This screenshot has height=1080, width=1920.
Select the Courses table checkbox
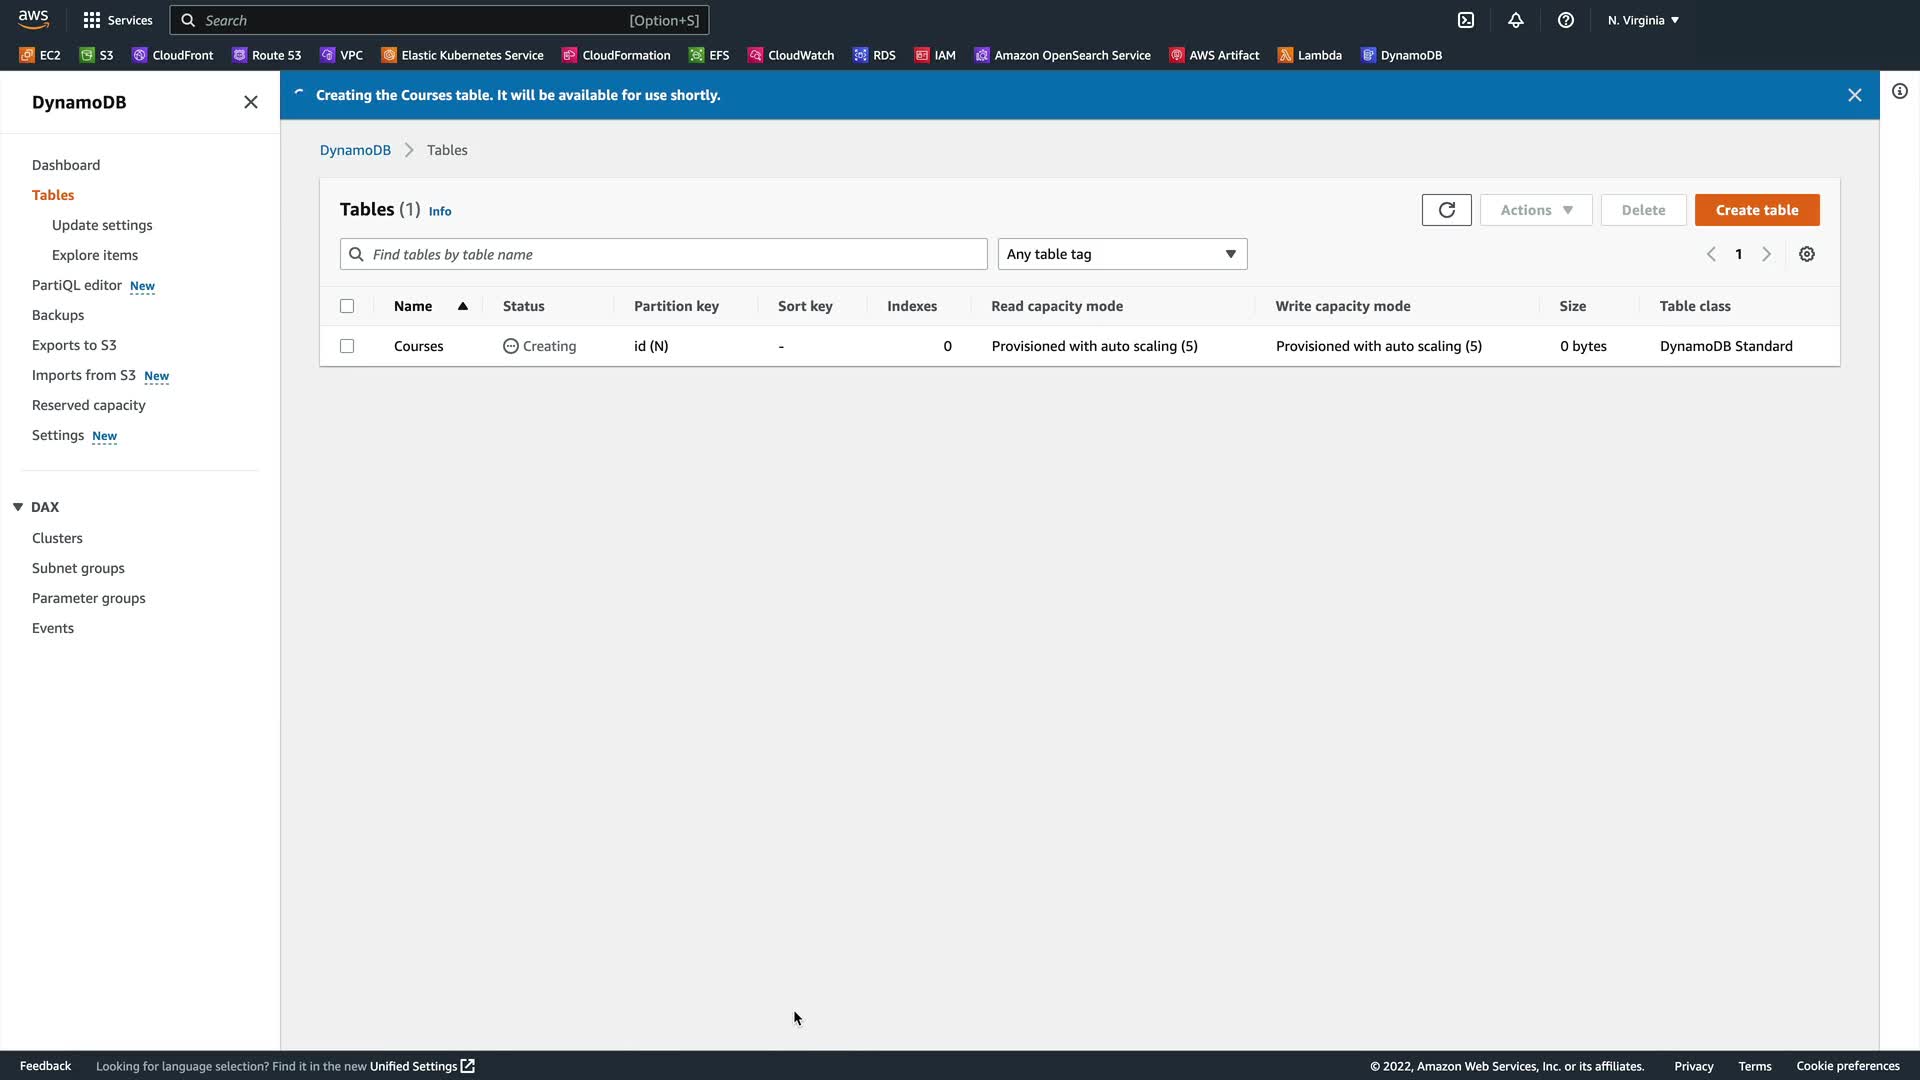(x=347, y=346)
